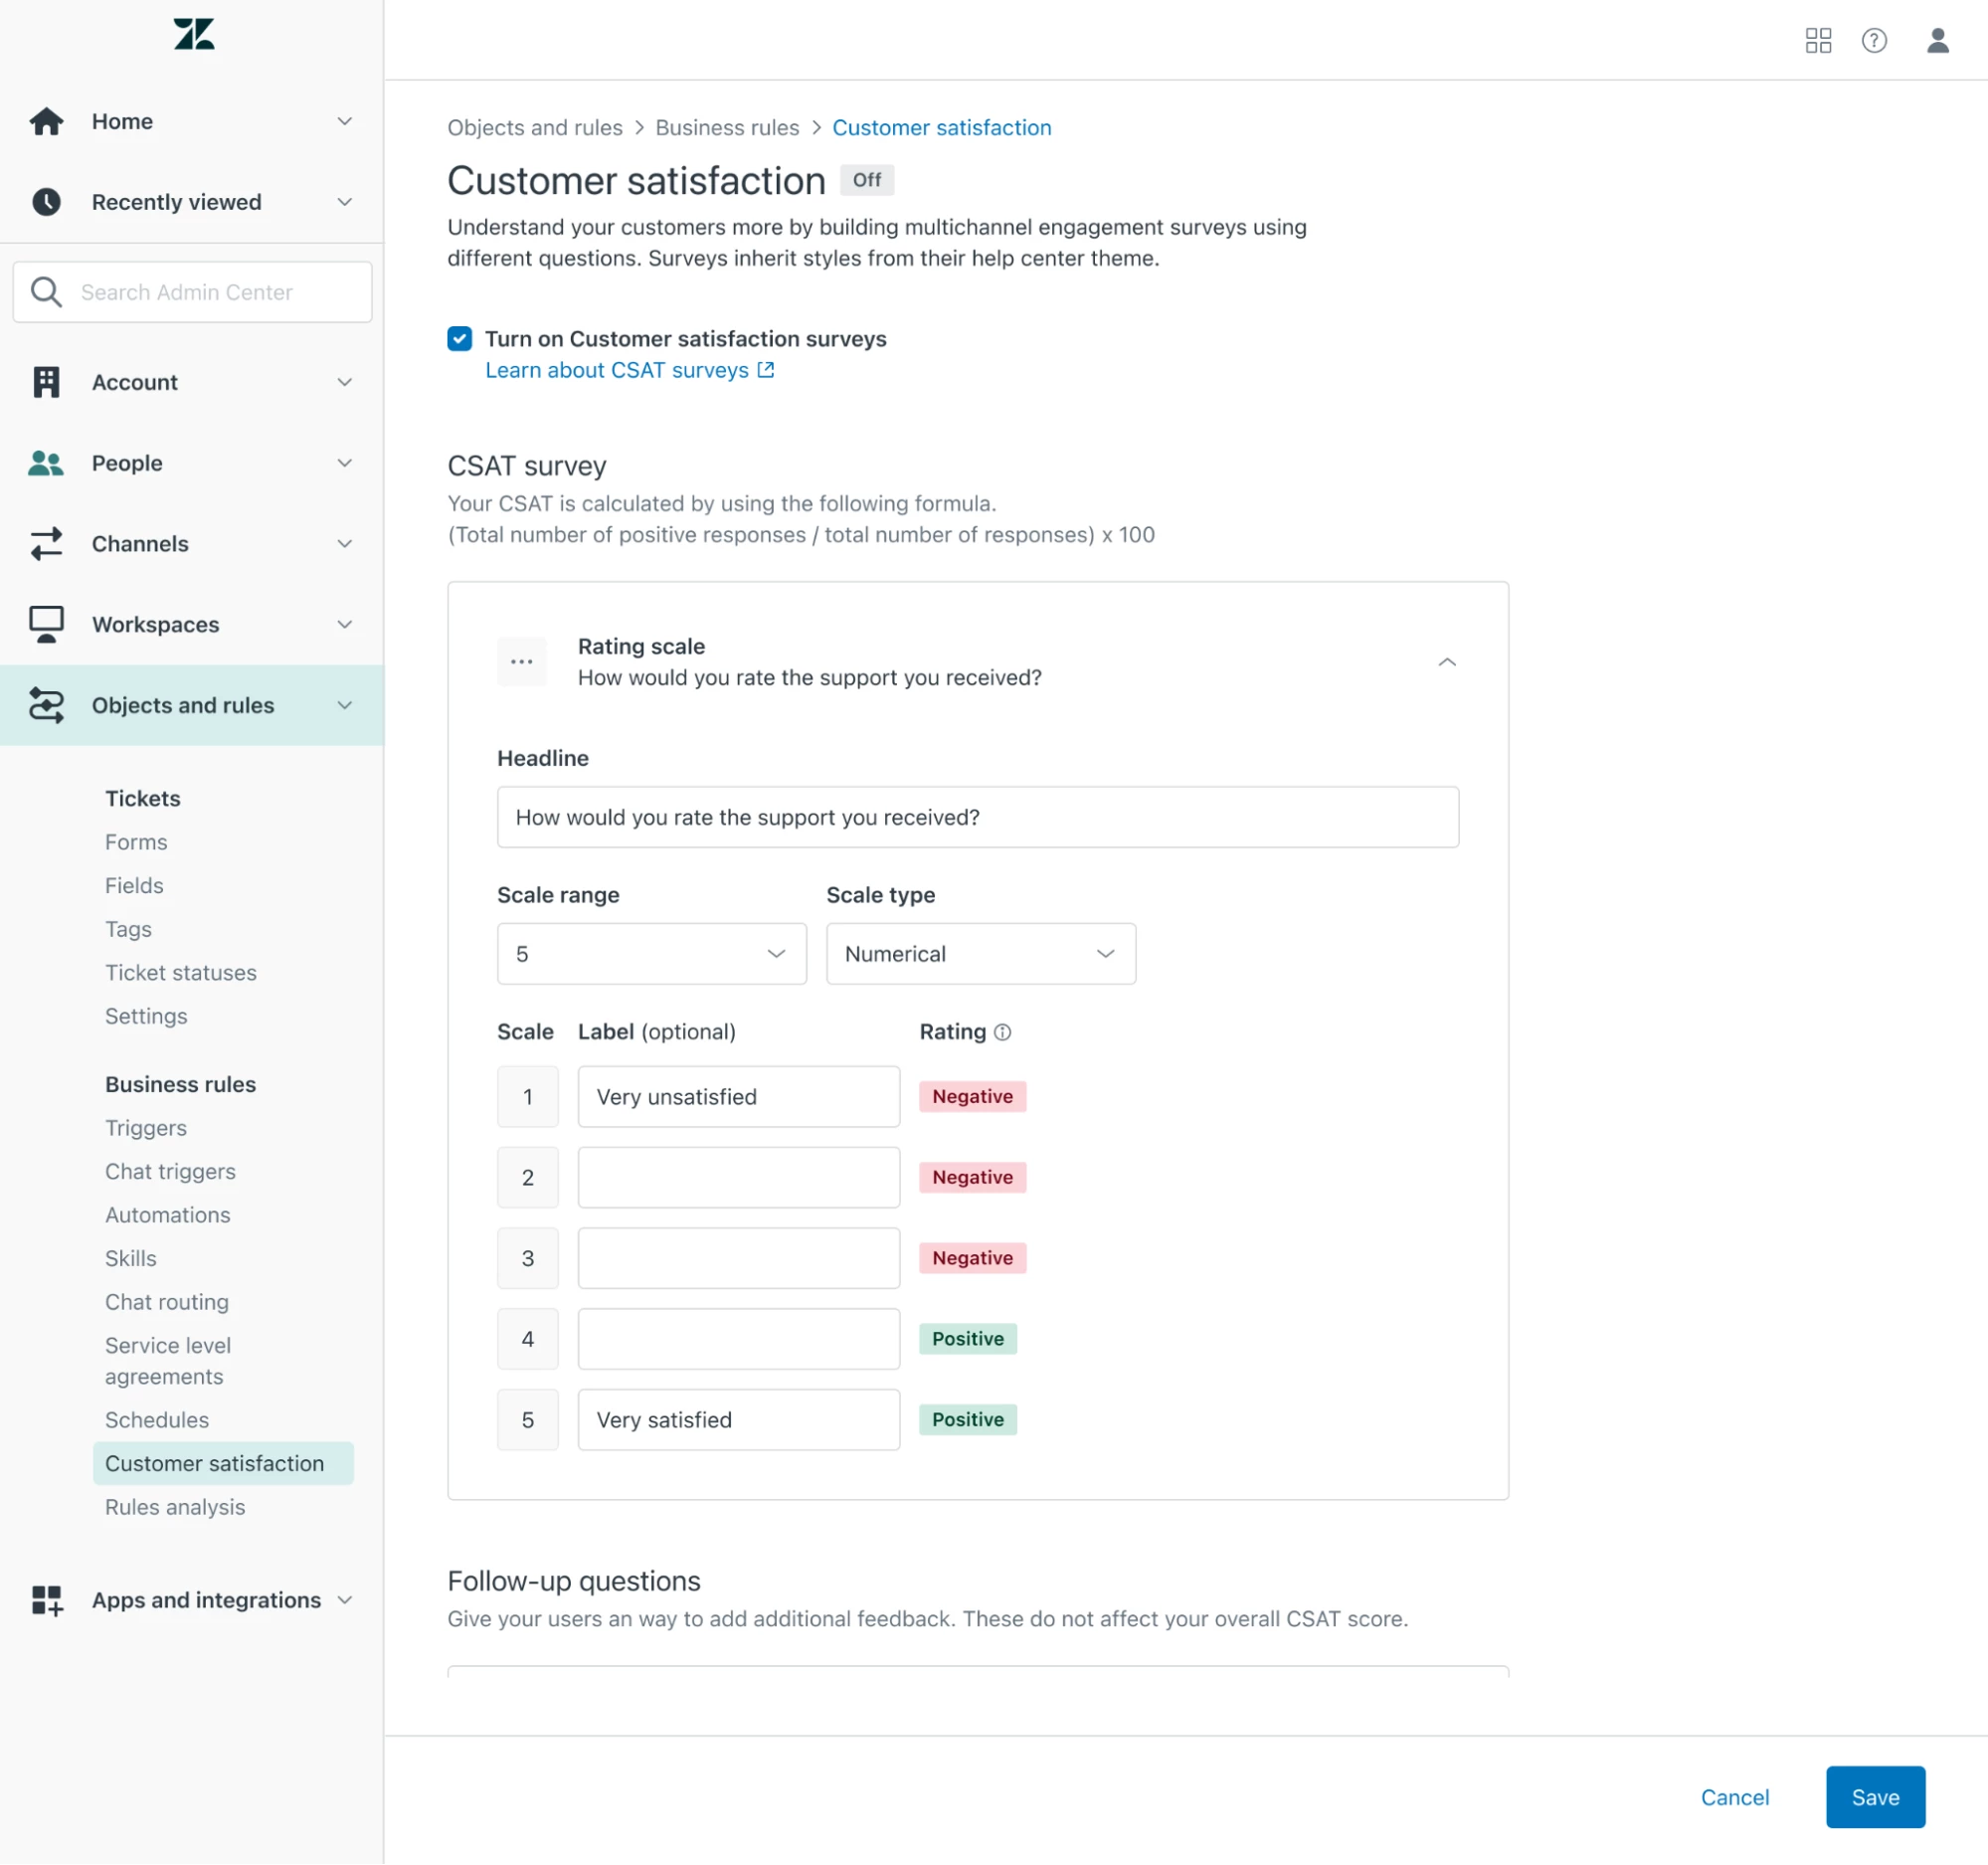Open the user profile icon

[x=1937, y=41]
